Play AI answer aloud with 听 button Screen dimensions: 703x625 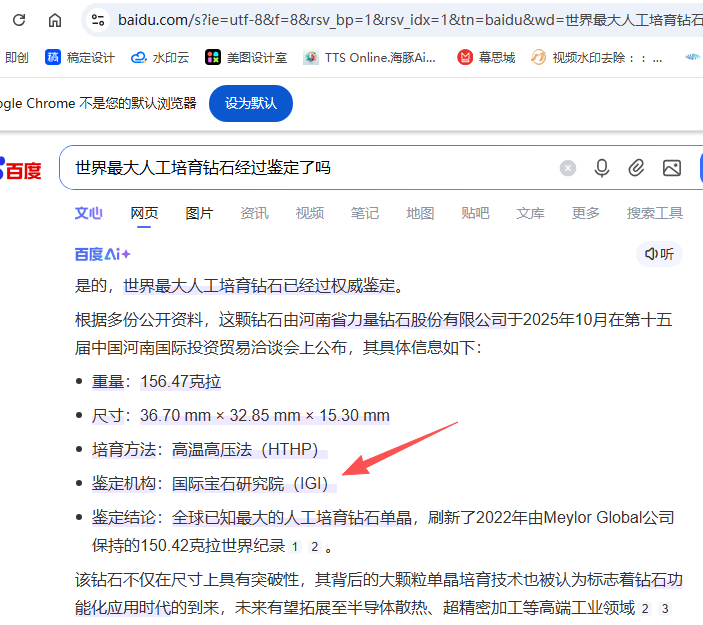[659, 254]
